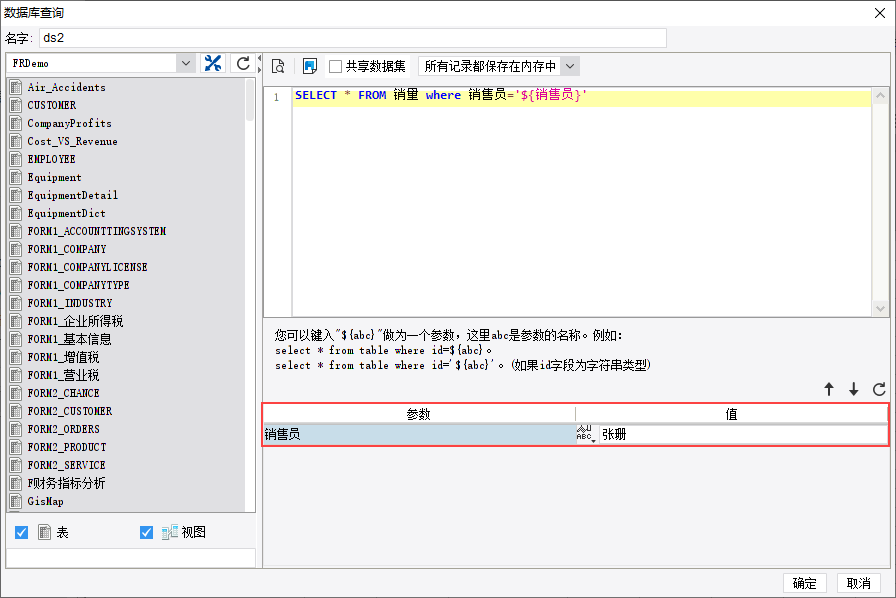Select the FORM2_SERVICE table
The height and width of the screenshot is (598, 896).
66,465
